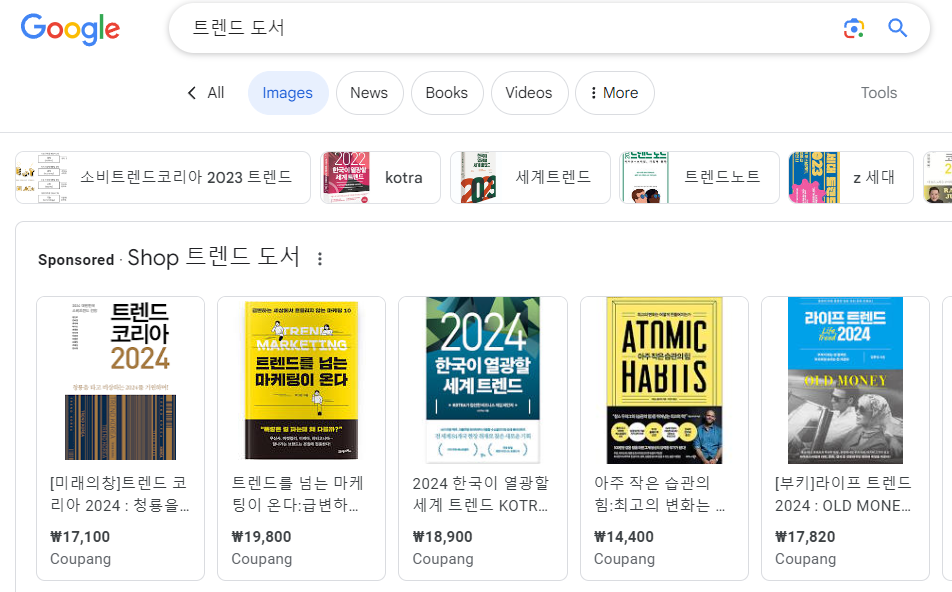
Task: Click thumbnail image in kotra chip
Action: click(345, 177)
